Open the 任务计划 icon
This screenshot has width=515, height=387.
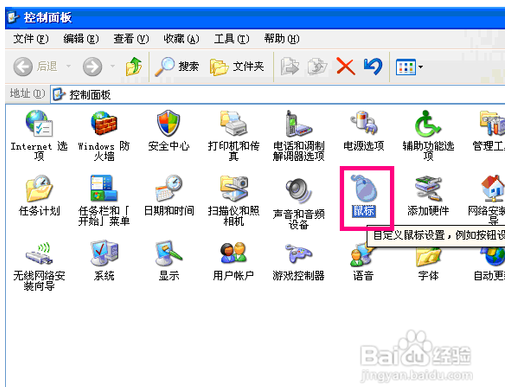point(39,188)
